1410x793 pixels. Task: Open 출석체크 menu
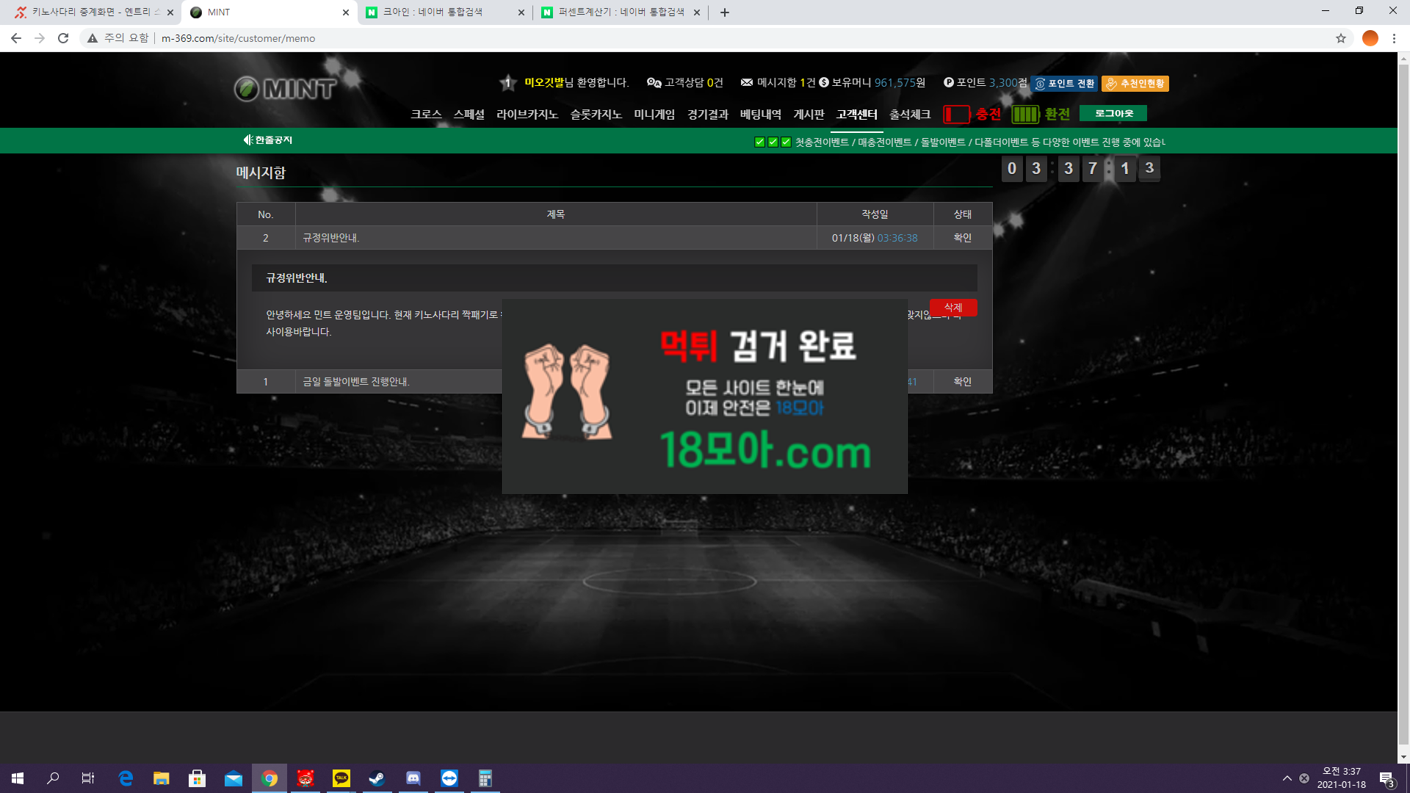click(910, 115)
